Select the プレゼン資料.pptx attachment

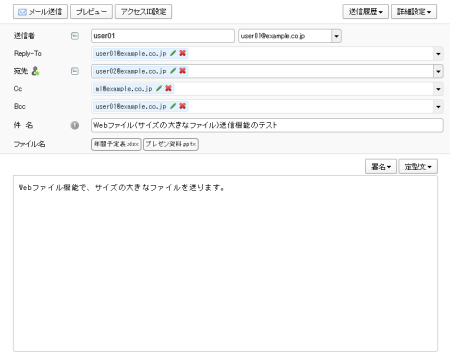tap(171, 144)
